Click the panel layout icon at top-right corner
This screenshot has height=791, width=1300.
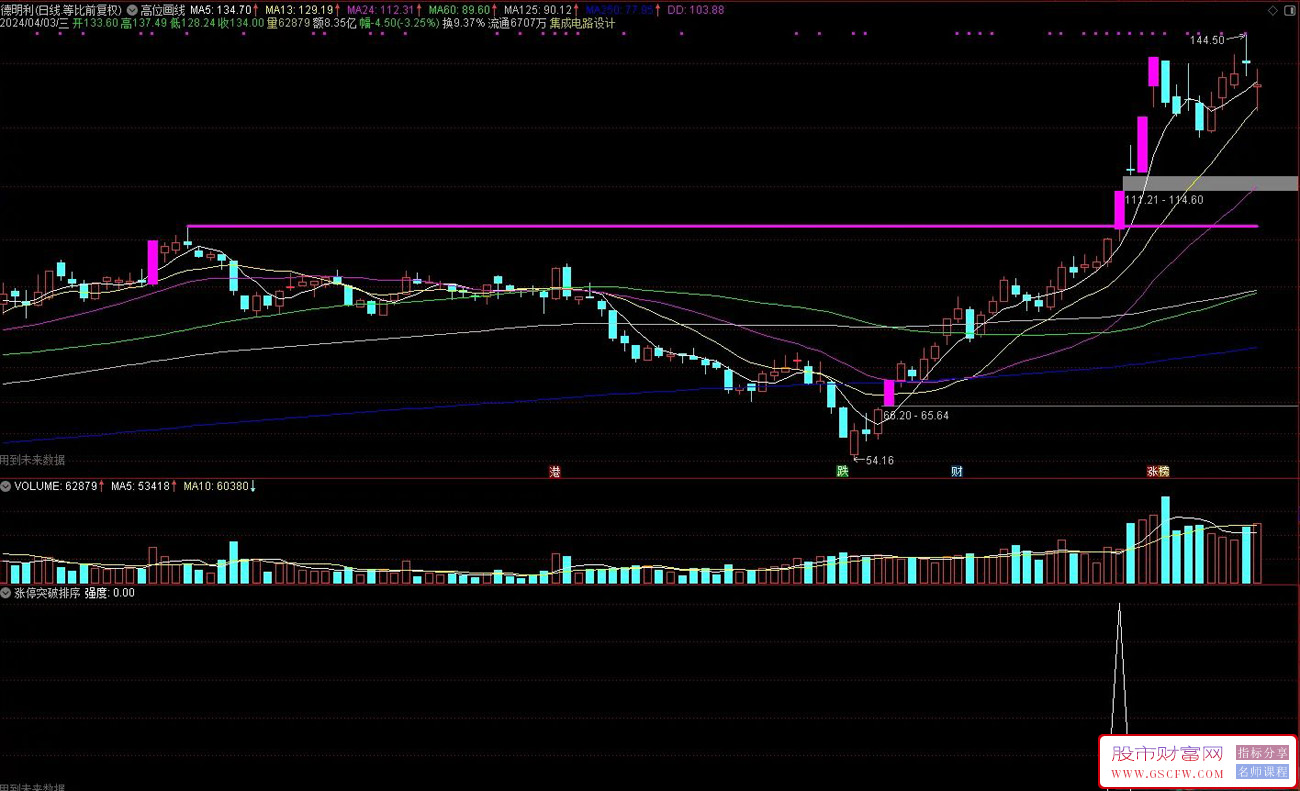(x=1288, y=10)
